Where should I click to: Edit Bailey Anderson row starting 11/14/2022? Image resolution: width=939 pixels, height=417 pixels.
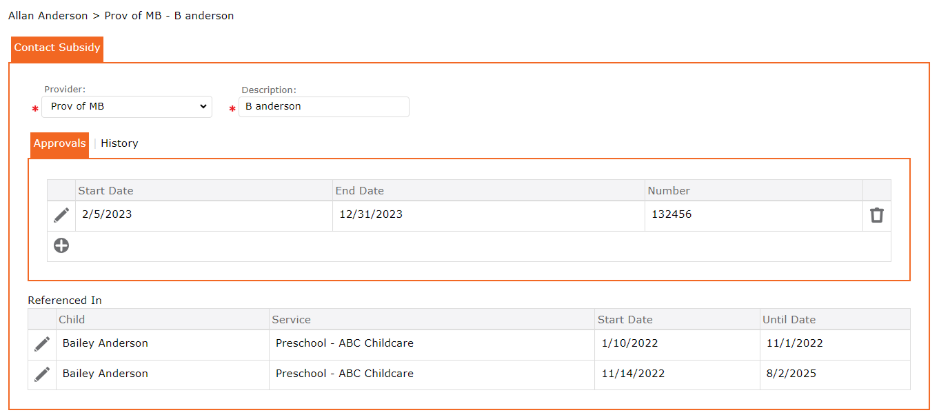coord(42,374)
